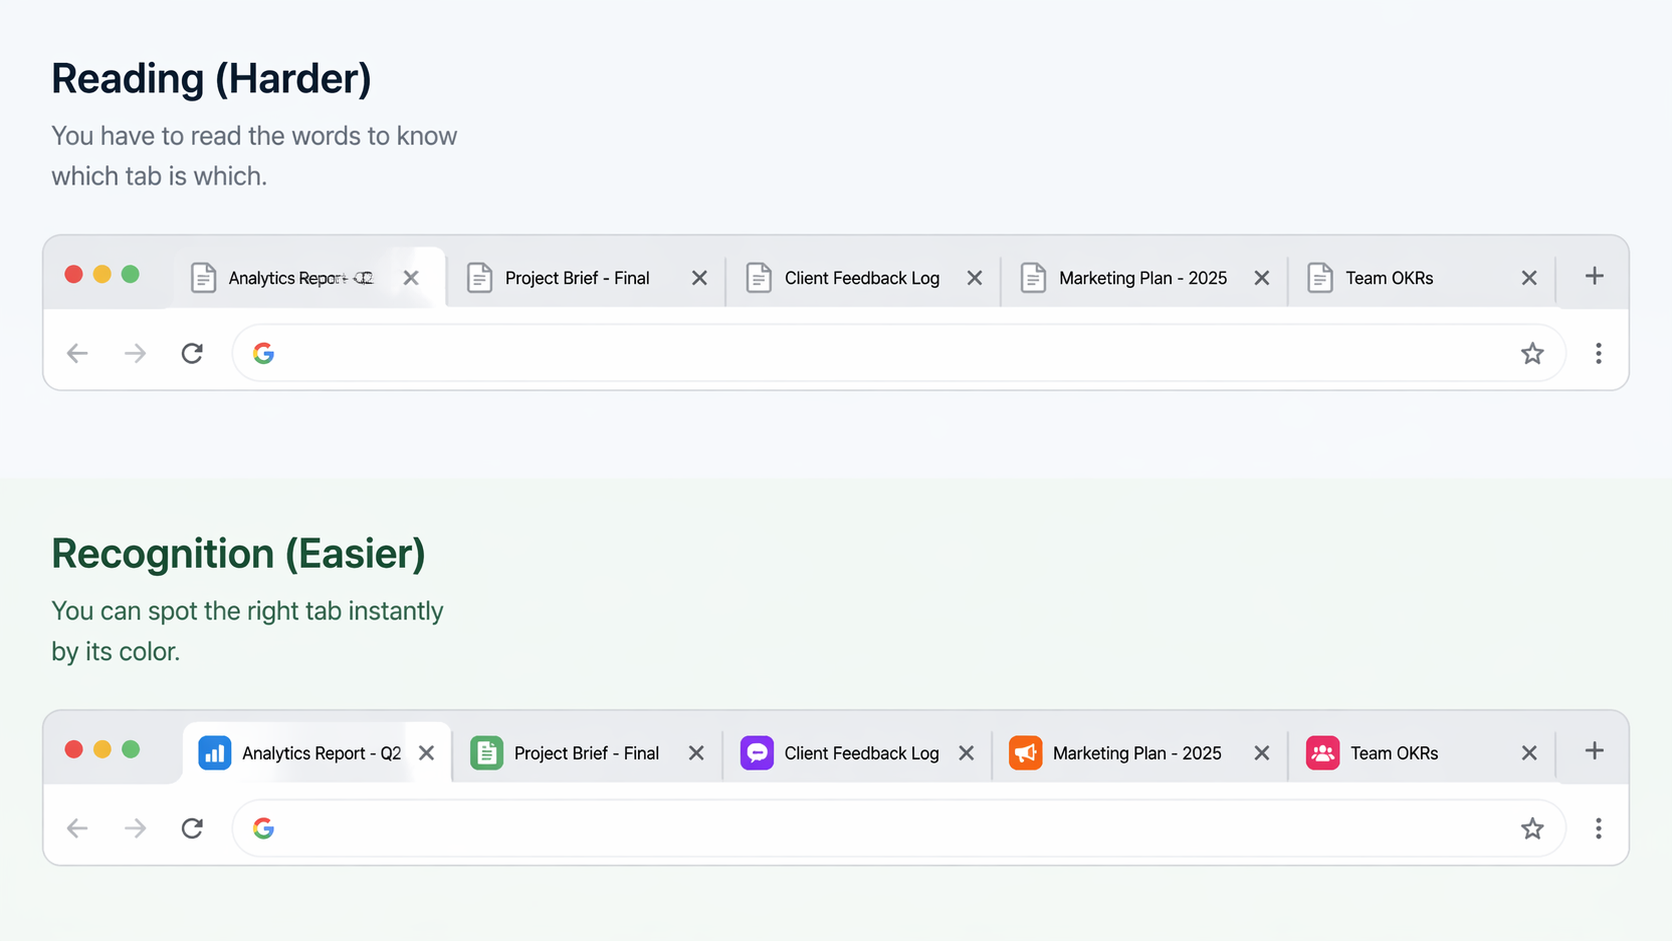
Task: Close the Team OKRs tab in upper browser
Action: [1529, 278]
